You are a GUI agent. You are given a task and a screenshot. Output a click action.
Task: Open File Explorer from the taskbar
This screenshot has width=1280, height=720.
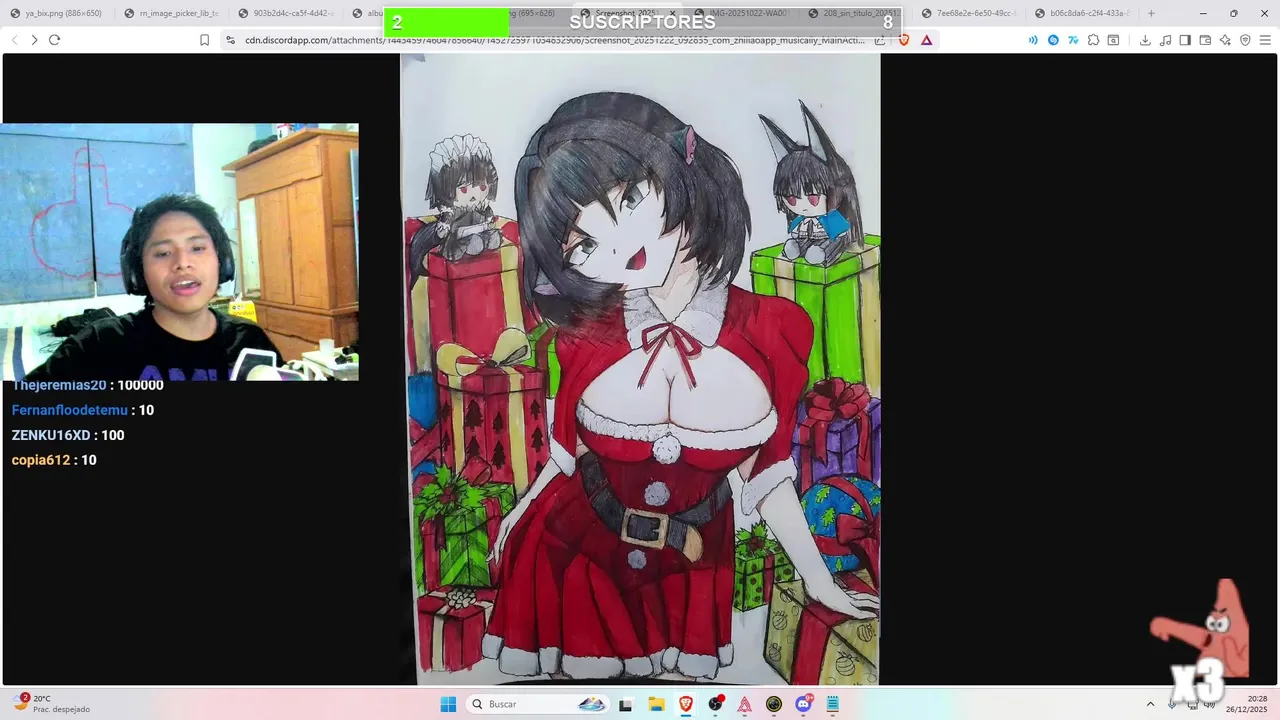tap(656, 704)
